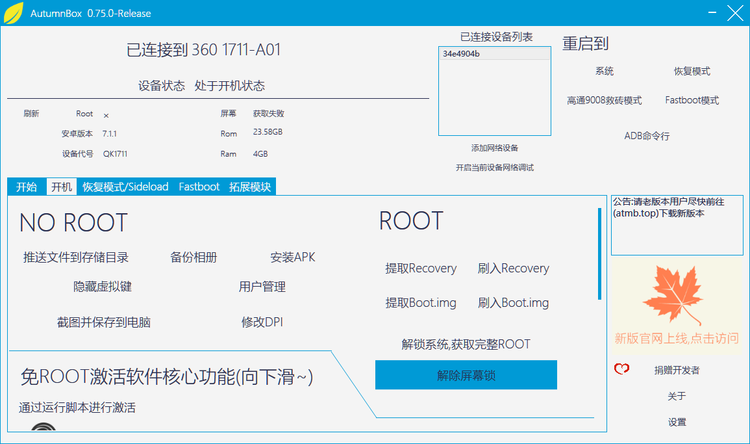This screenshot has height=444, width=750.
Task: Select the 拓展模块 tab
Action: coord(250,187)
